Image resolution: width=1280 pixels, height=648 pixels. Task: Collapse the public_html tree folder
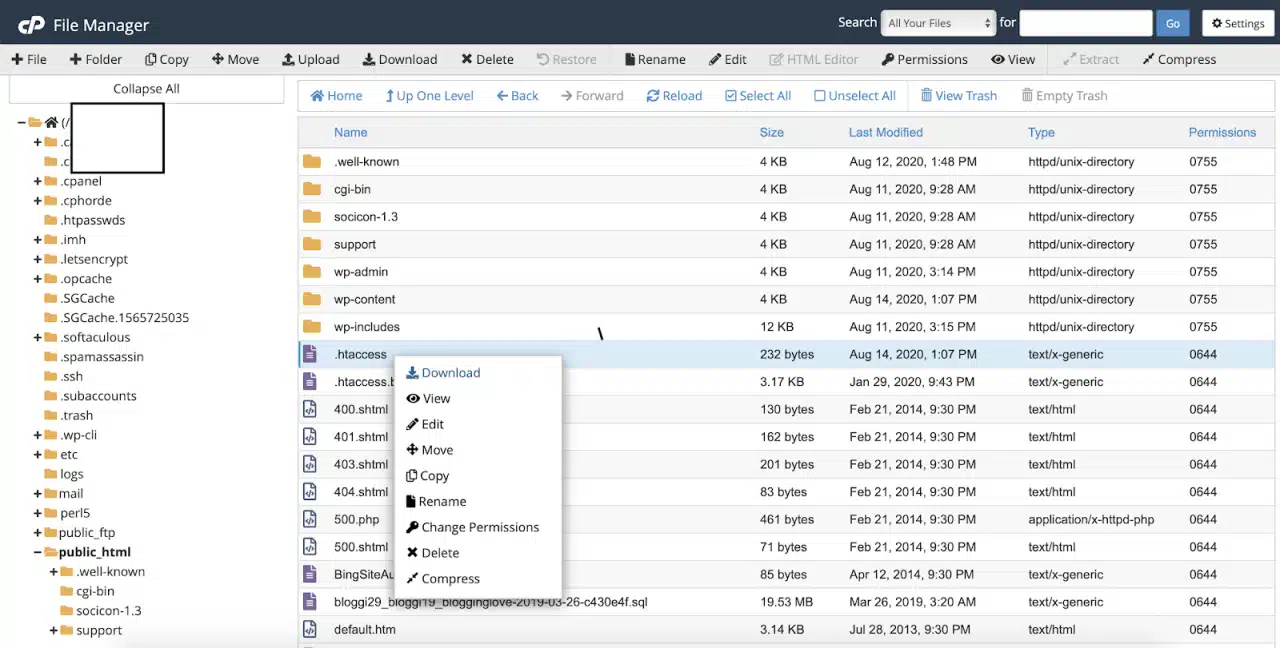click(38, 552)
